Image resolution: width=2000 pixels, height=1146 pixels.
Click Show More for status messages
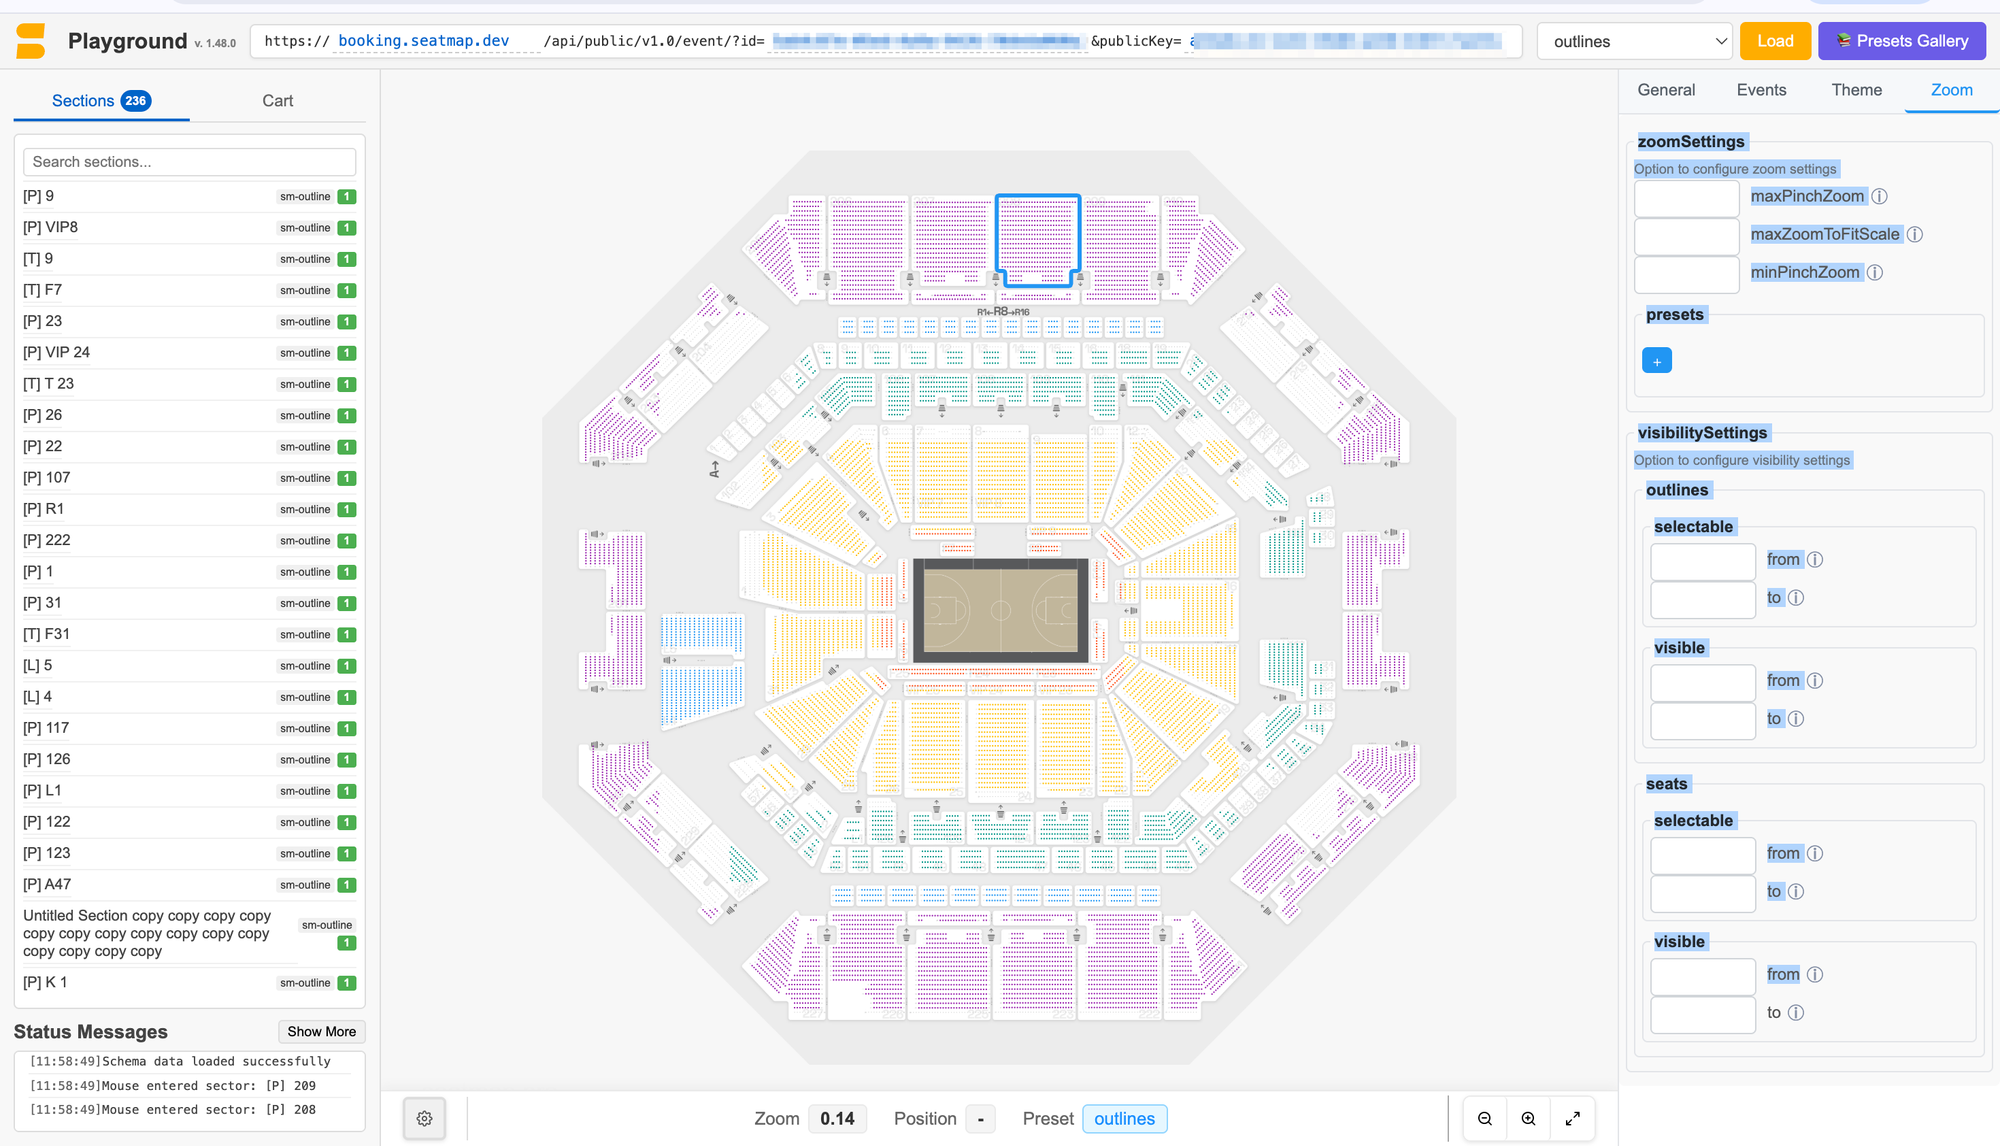321,1032
